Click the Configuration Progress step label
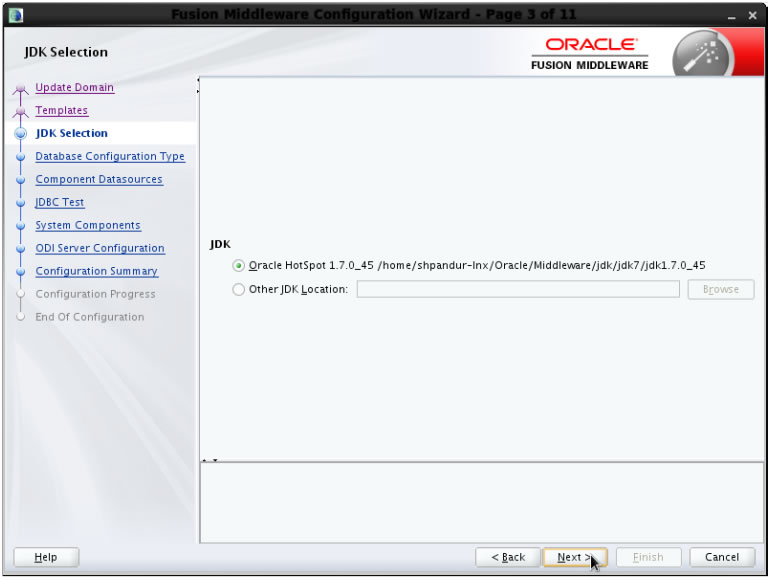Screen dimensions: 773x580 click(x=95, y=294)
